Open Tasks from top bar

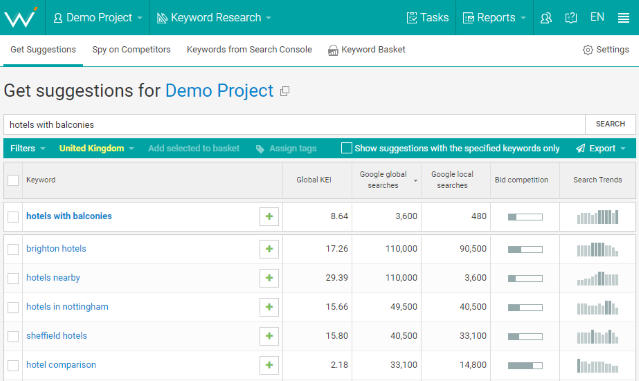[427, 18]
